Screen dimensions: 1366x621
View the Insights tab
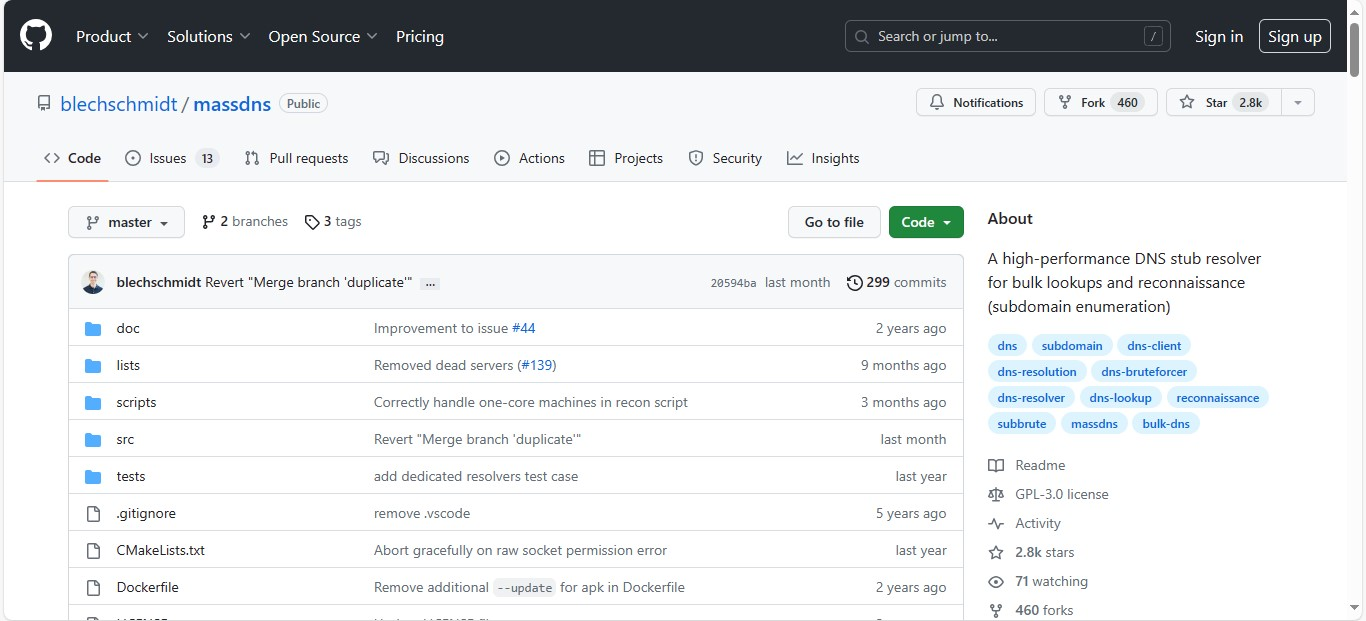coord(823,158)
